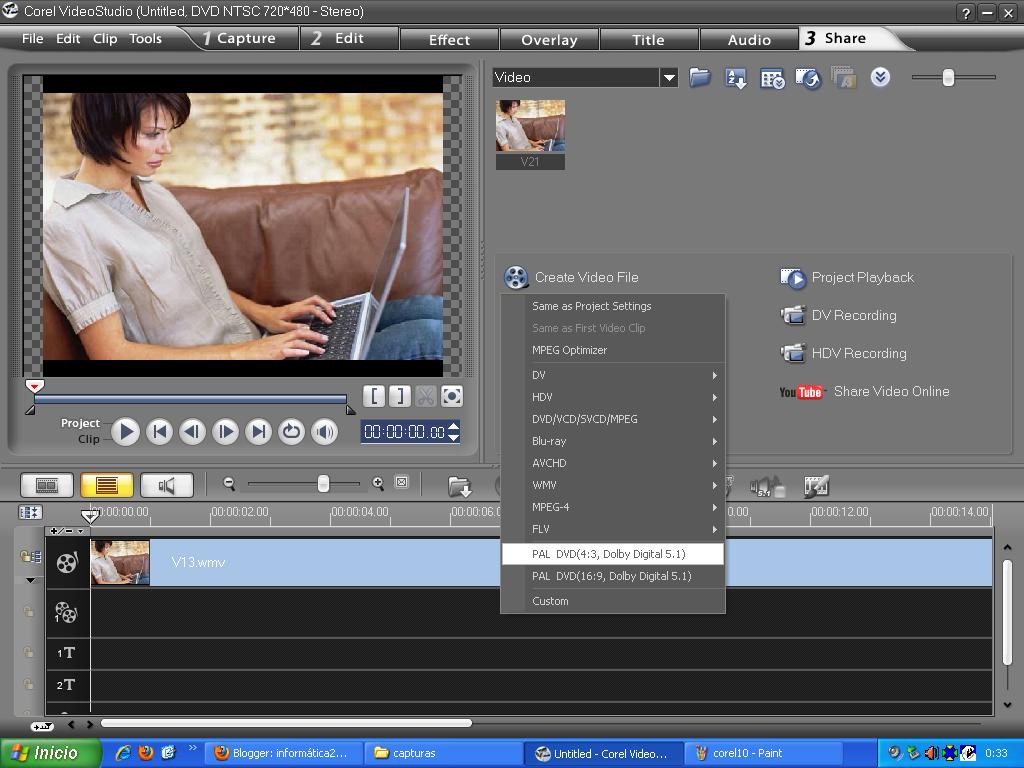Image resolution: width=1024 pixels, height=768 pixels.
Task: Choose Custom output format
Action: (613, 601)
